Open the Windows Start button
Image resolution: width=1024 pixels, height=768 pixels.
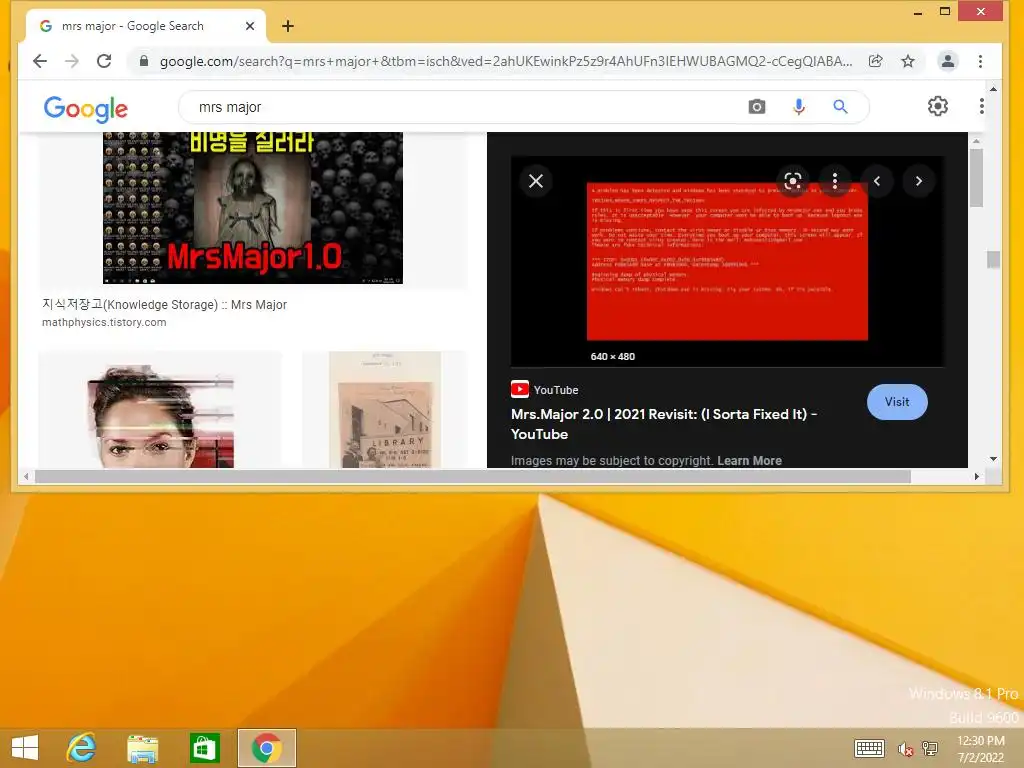pos(25,748)
